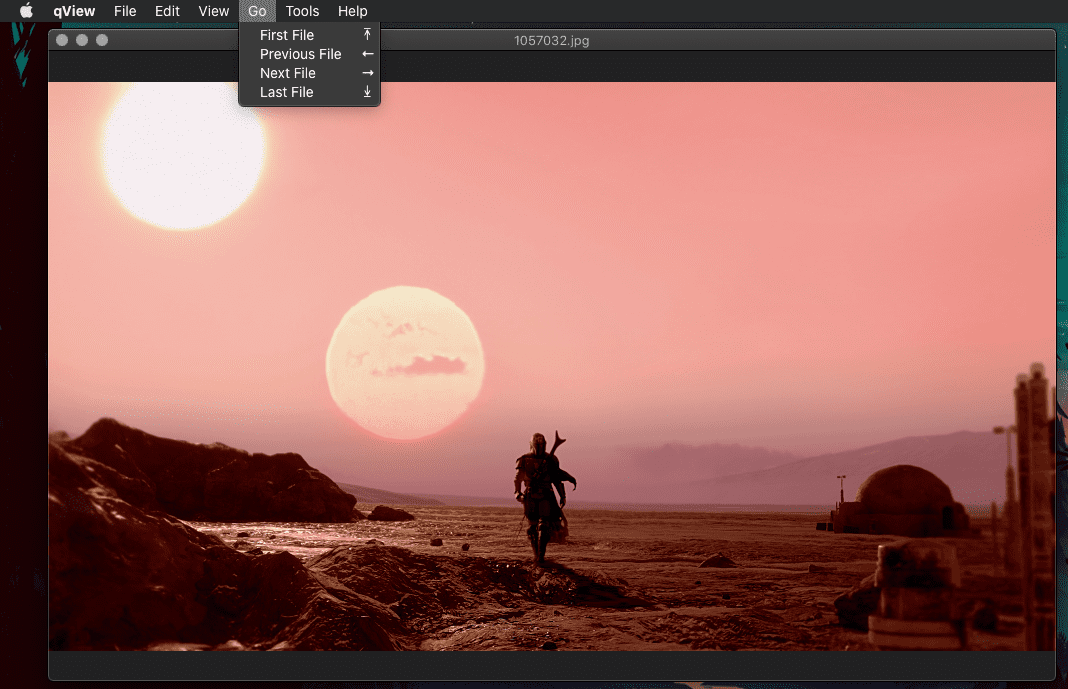
Task: Open the Help menu
Action: (352, 11)
